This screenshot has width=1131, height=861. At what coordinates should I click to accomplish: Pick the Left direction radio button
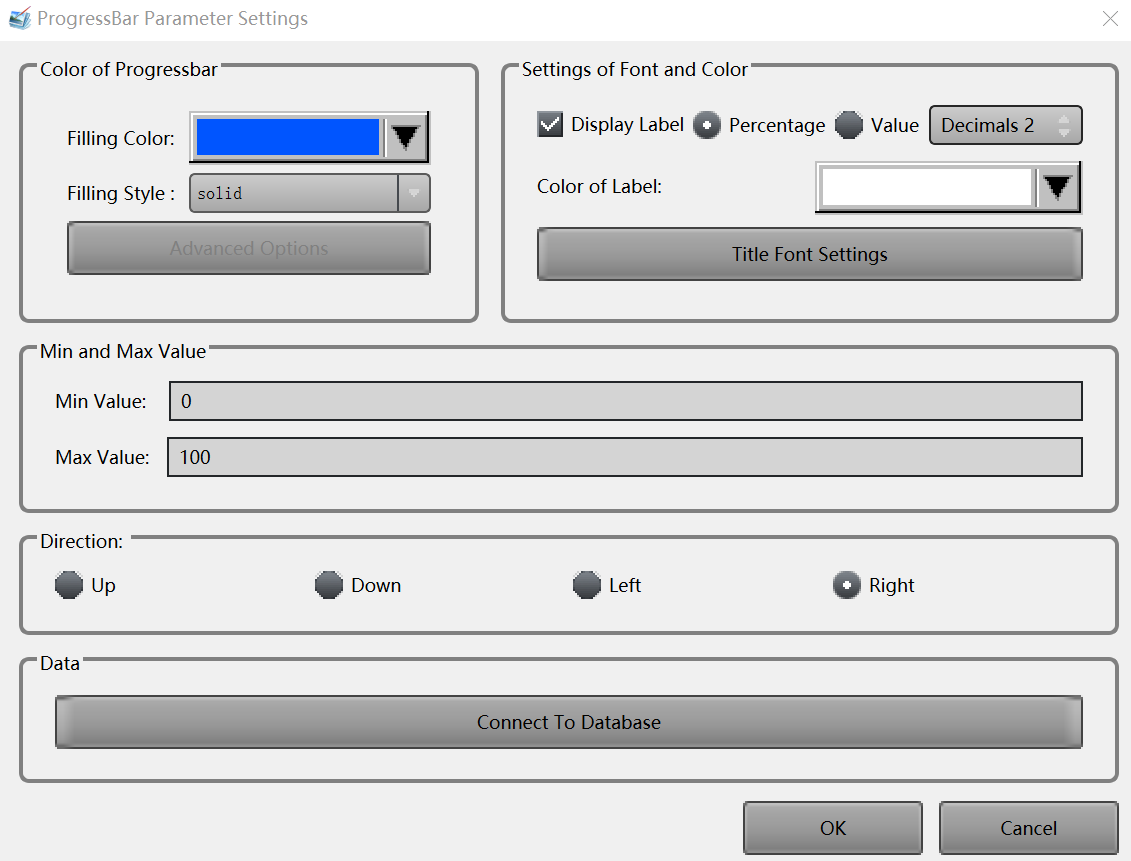[x=587, y=586]
